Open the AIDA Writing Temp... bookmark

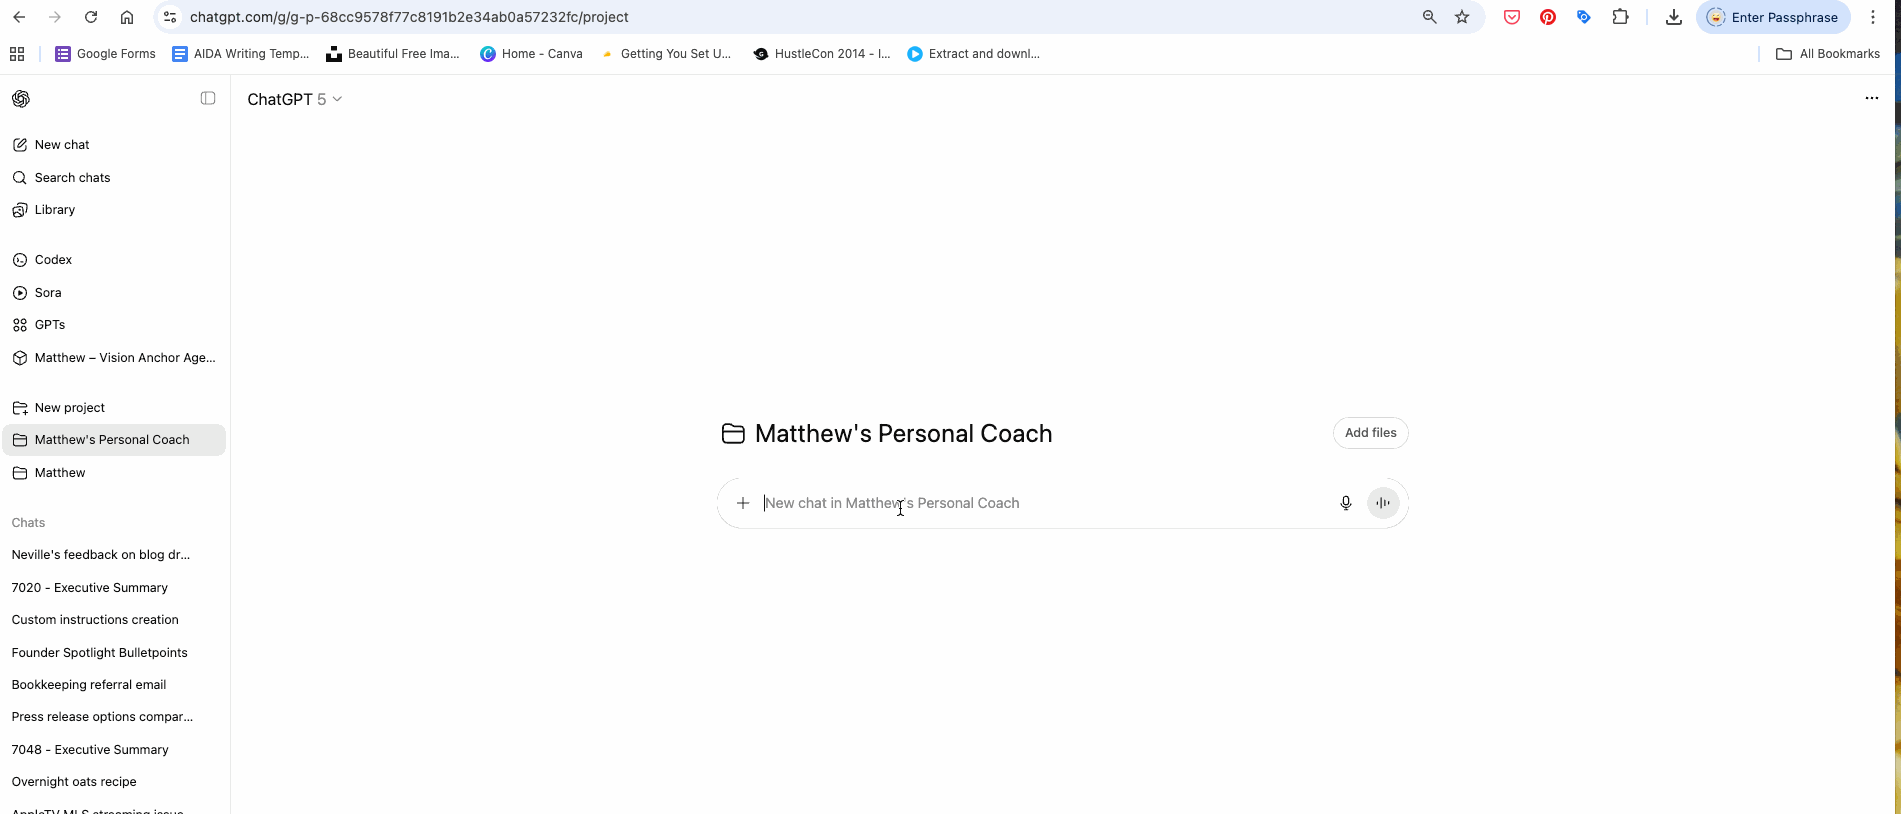(x=240, y=54)
